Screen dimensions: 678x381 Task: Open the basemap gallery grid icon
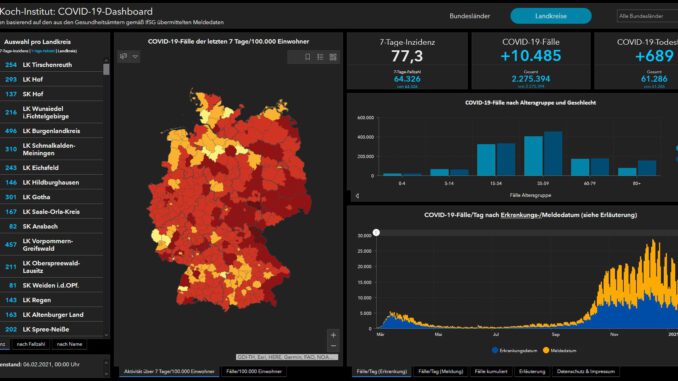click(x=333, y=57)
